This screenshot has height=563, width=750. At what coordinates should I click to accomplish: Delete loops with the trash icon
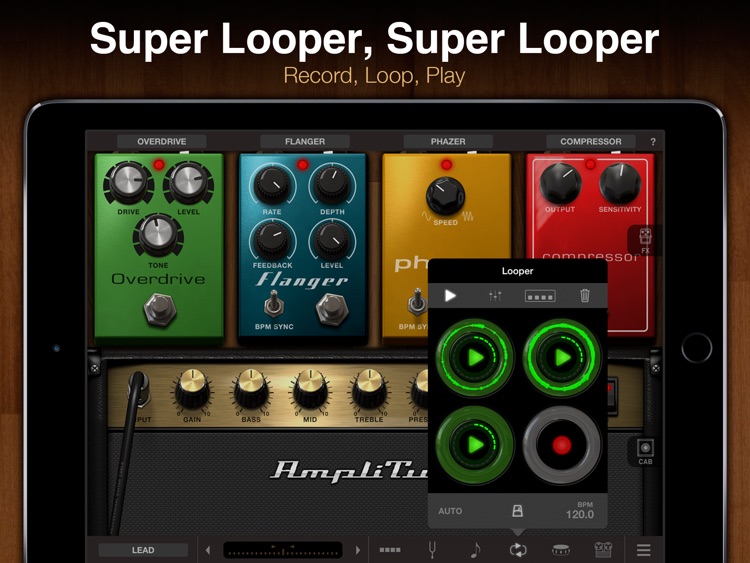click(585, 296)
